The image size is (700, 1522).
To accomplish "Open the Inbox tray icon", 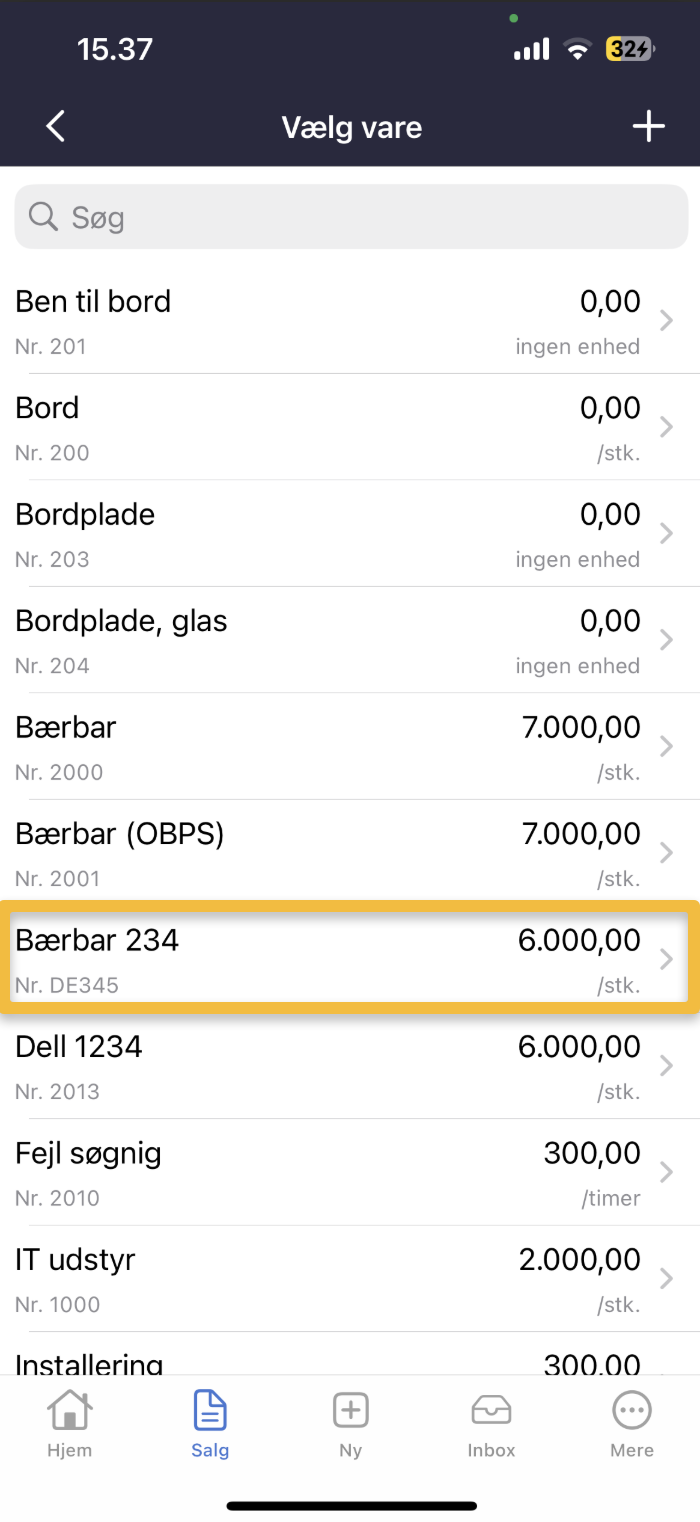I will pos(491,1411).
